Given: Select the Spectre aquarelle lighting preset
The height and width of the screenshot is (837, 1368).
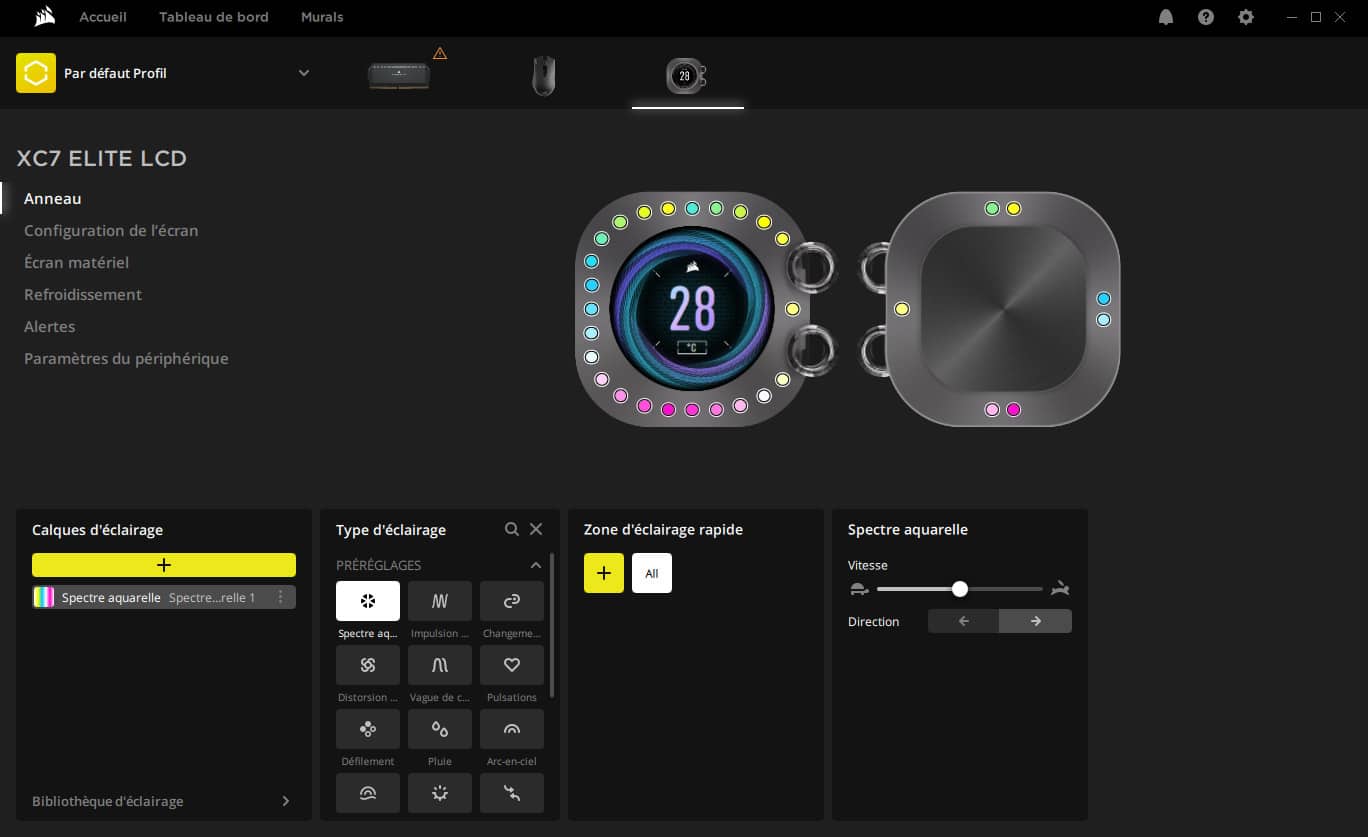Looking at the screenshot, I should (x=368, y=601).
